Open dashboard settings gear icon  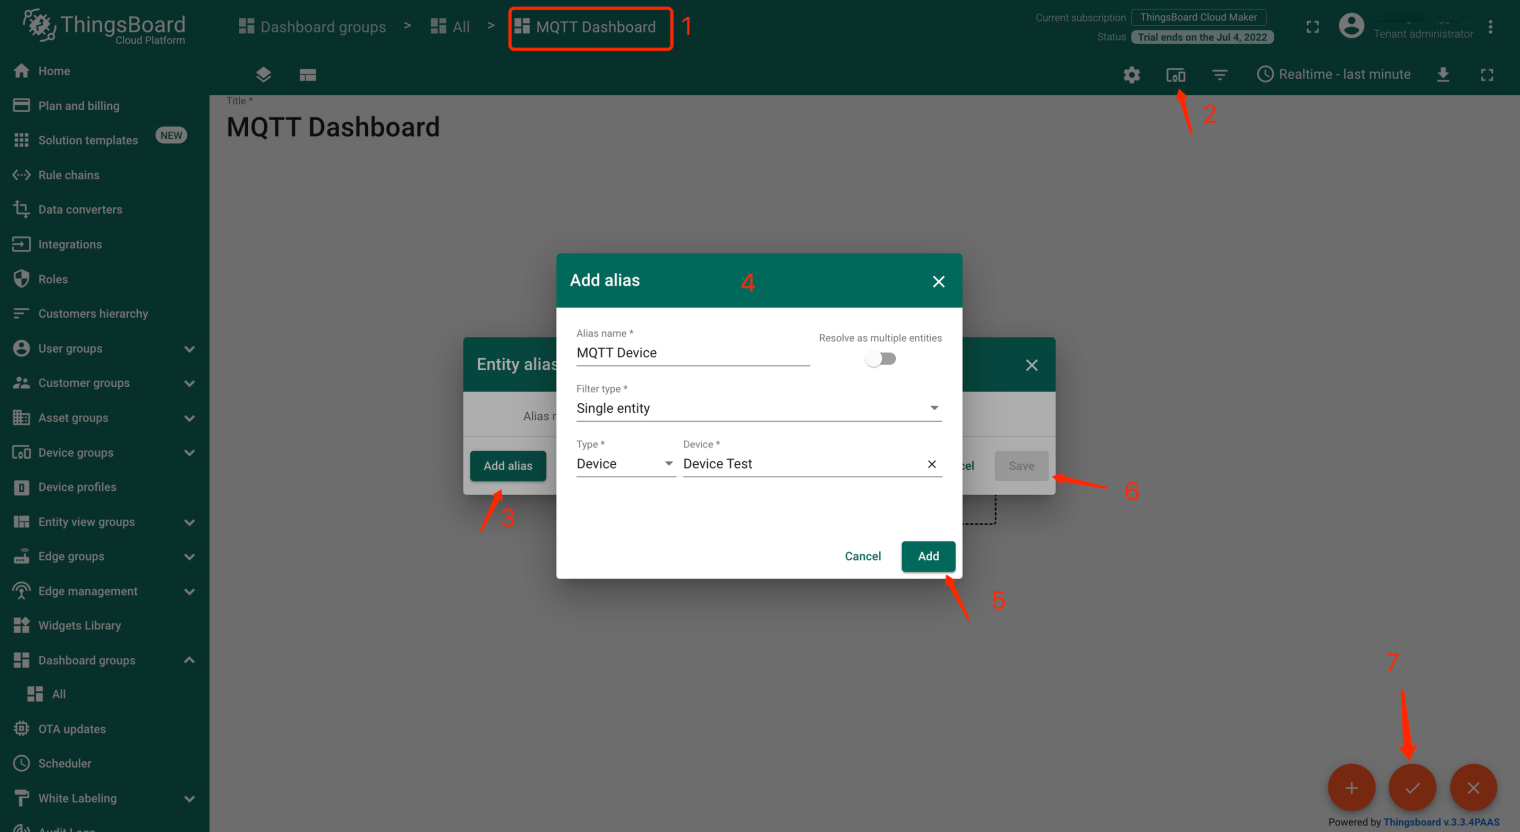click(x=1132, y=75)
